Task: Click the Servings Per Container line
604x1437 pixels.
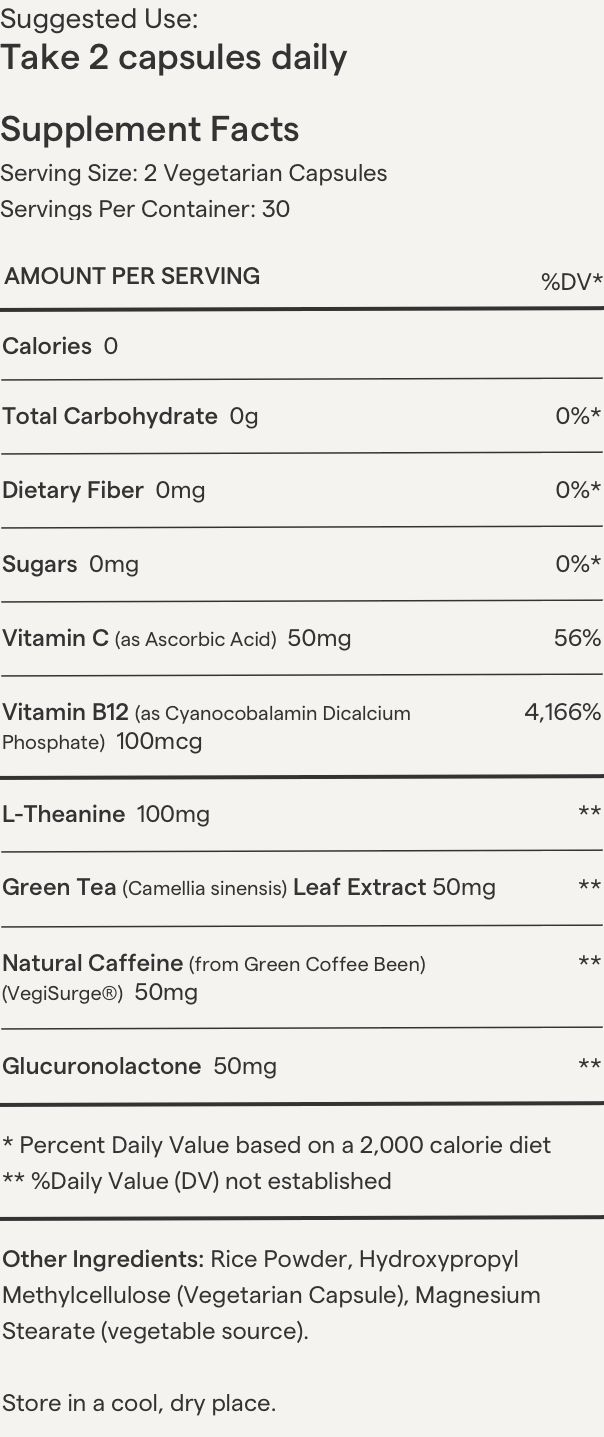Action: 145,209
